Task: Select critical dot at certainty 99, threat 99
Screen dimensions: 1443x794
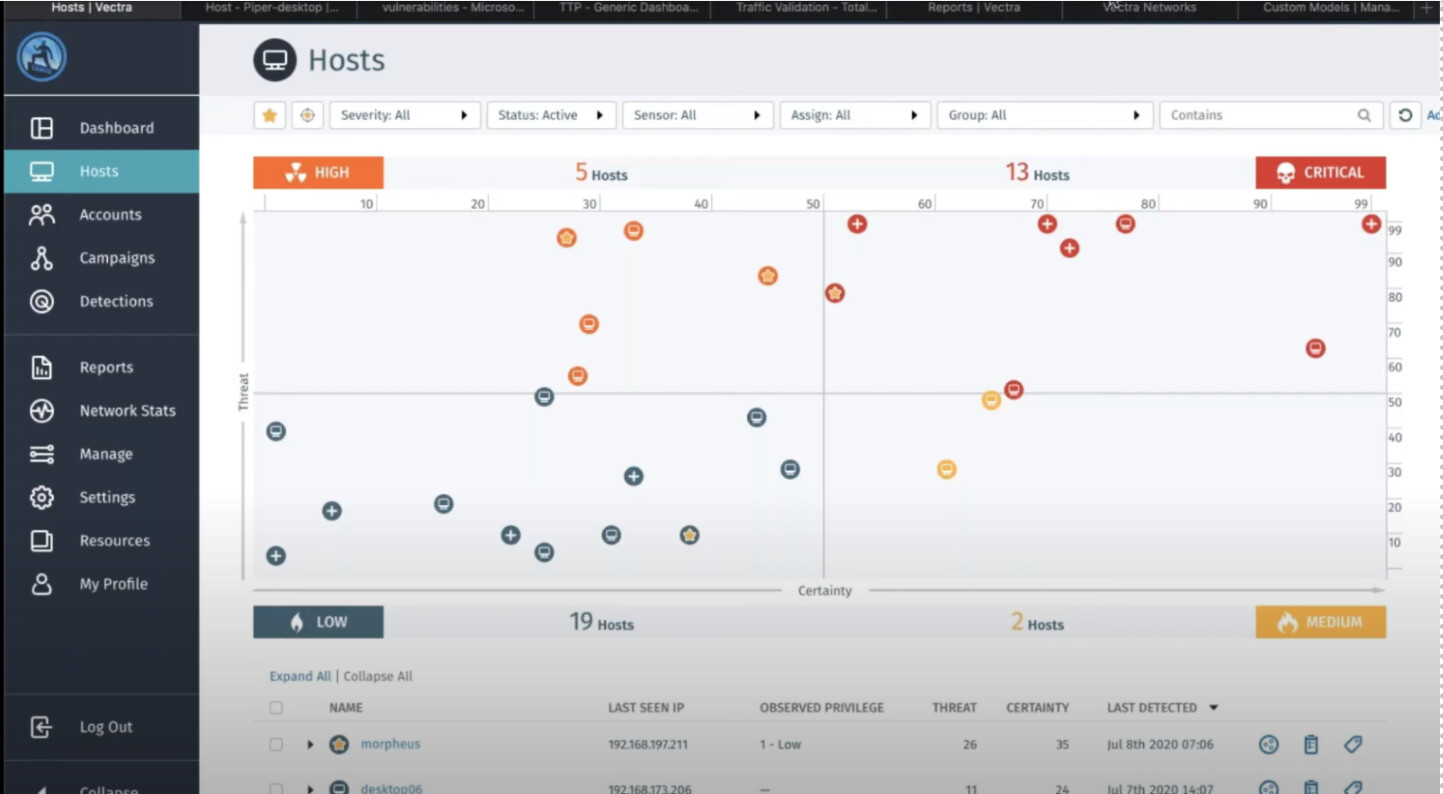Action: [1371, 224]
